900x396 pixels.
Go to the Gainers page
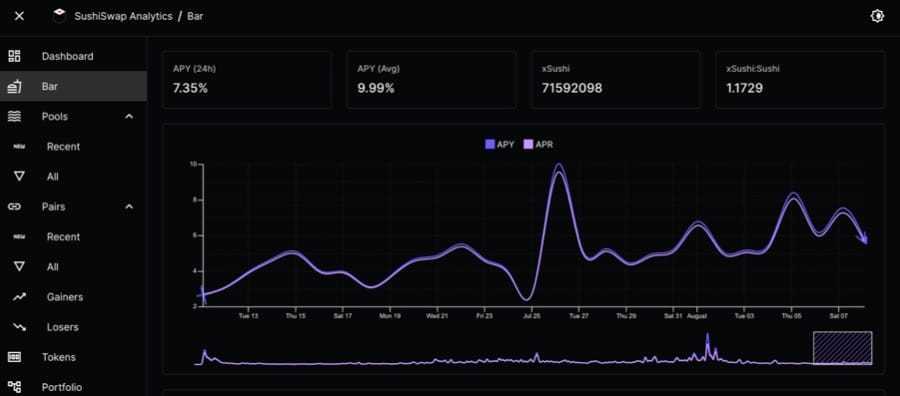(65, 297)
